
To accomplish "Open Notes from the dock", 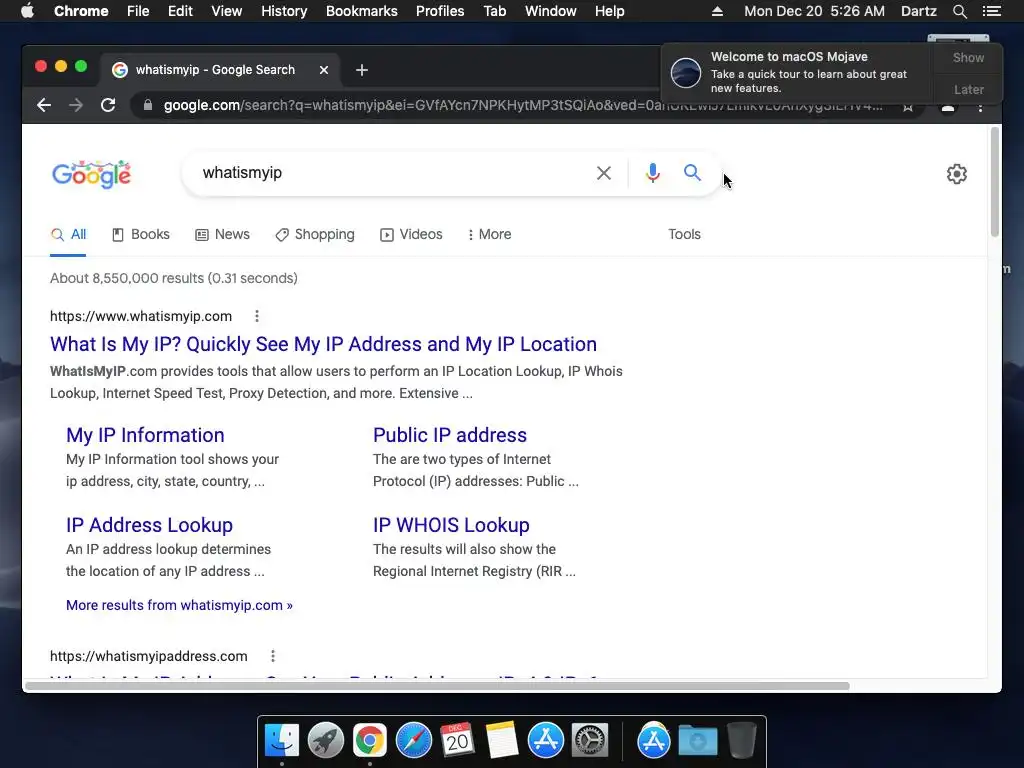I will pyautogui.click(x=502, y=741).
